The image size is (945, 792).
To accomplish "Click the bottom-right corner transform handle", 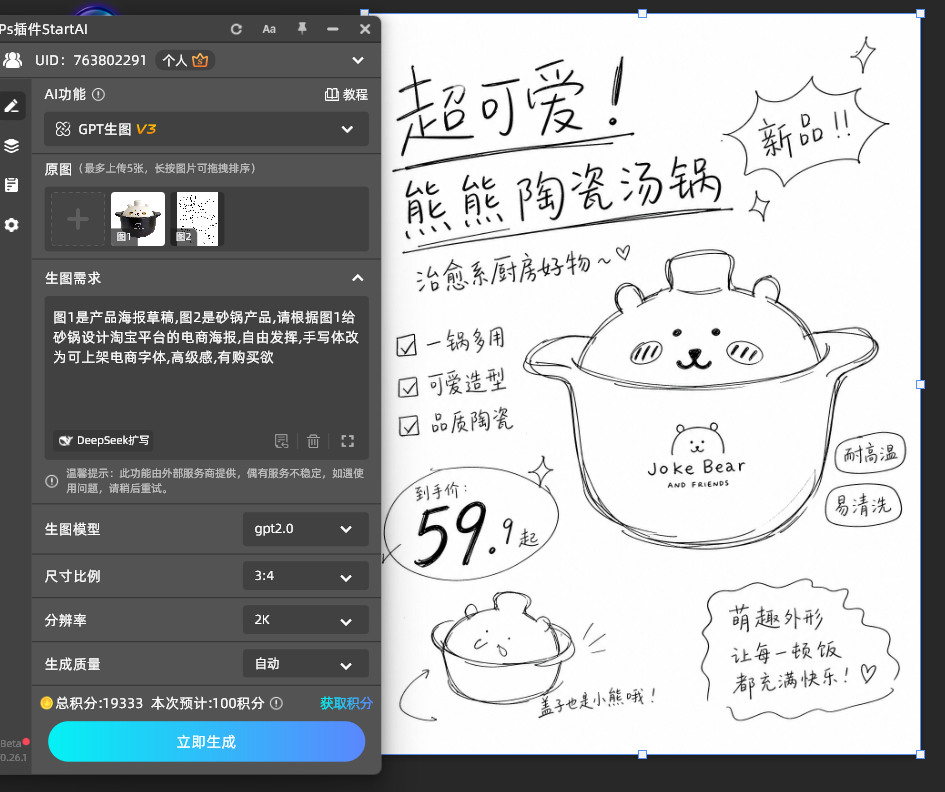I will 920,755.
